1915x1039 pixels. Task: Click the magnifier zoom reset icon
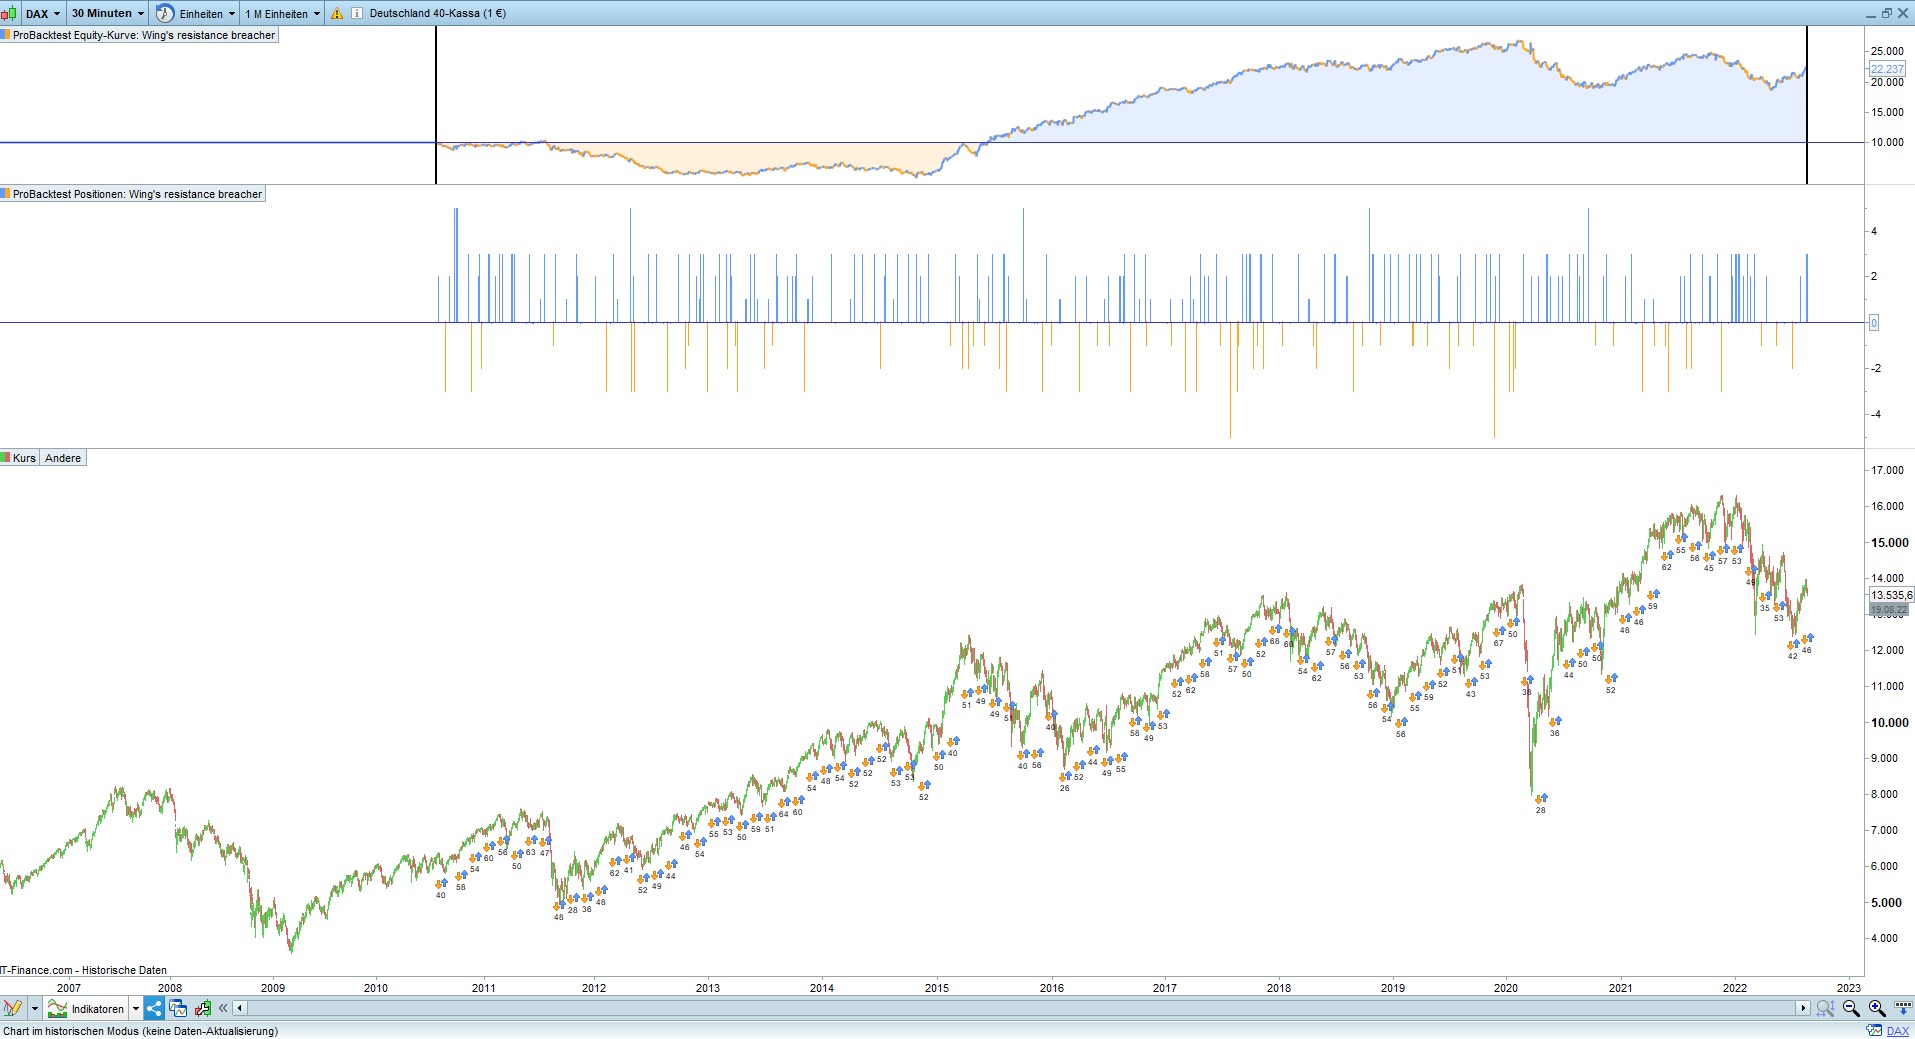1825,1008
